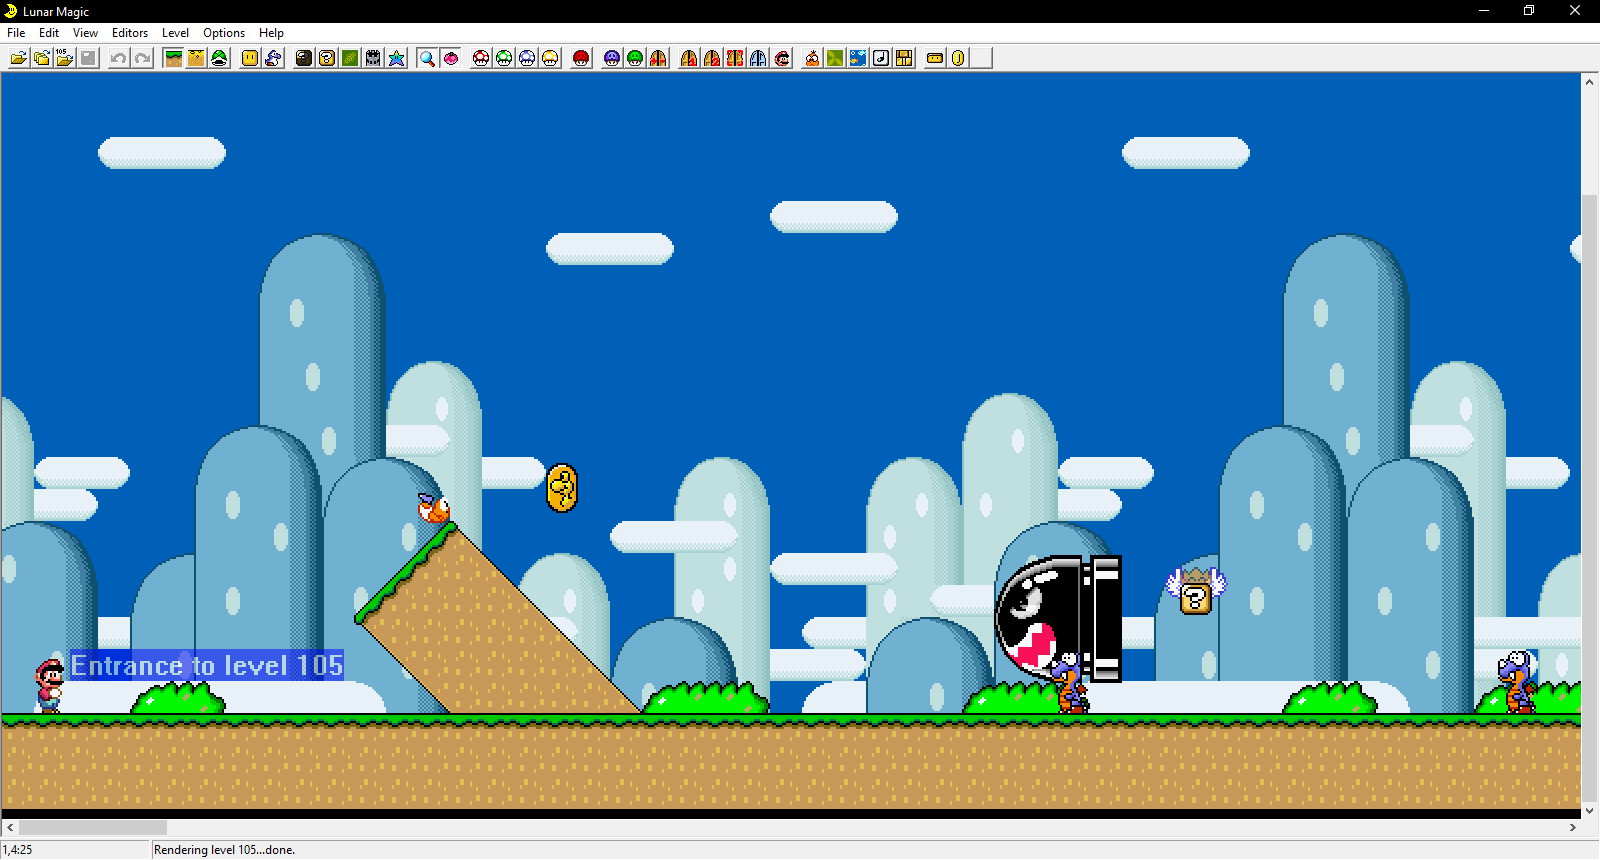Click the yellow block-grid icon
This screenshot has width=1600, height=860.
tap(904, 58)
